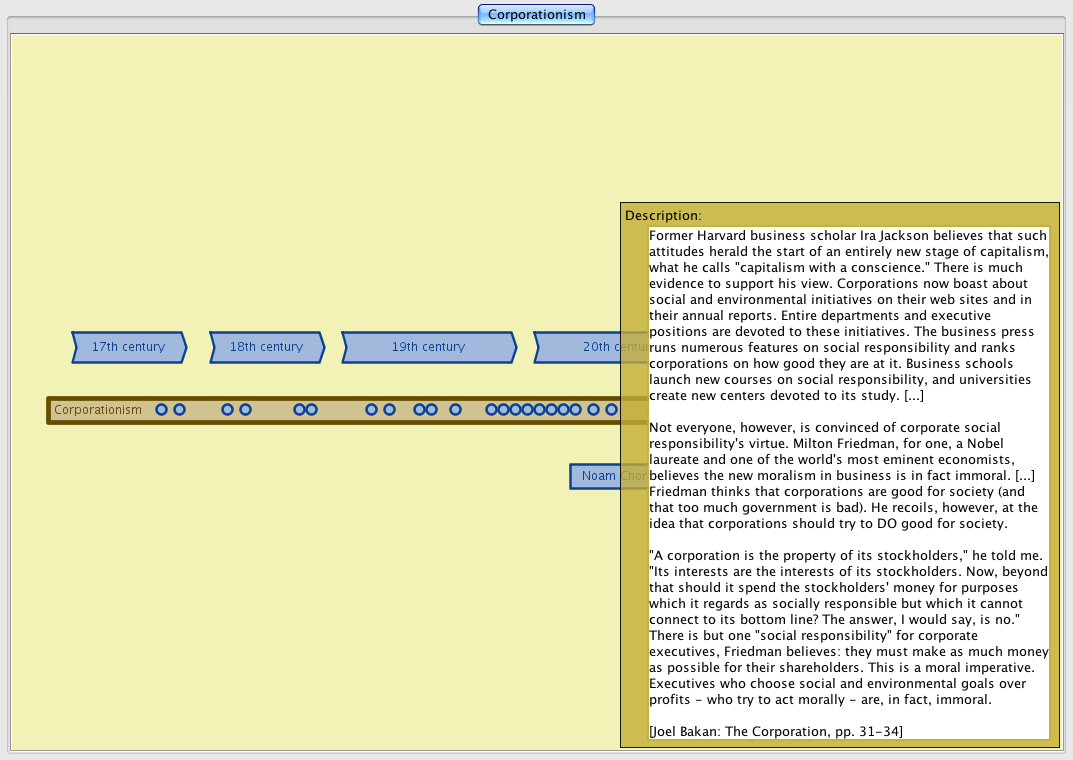This screenshot has height=760, width=1073.
Task: Open the 19th century era arrow
Action: coord(428,347)
